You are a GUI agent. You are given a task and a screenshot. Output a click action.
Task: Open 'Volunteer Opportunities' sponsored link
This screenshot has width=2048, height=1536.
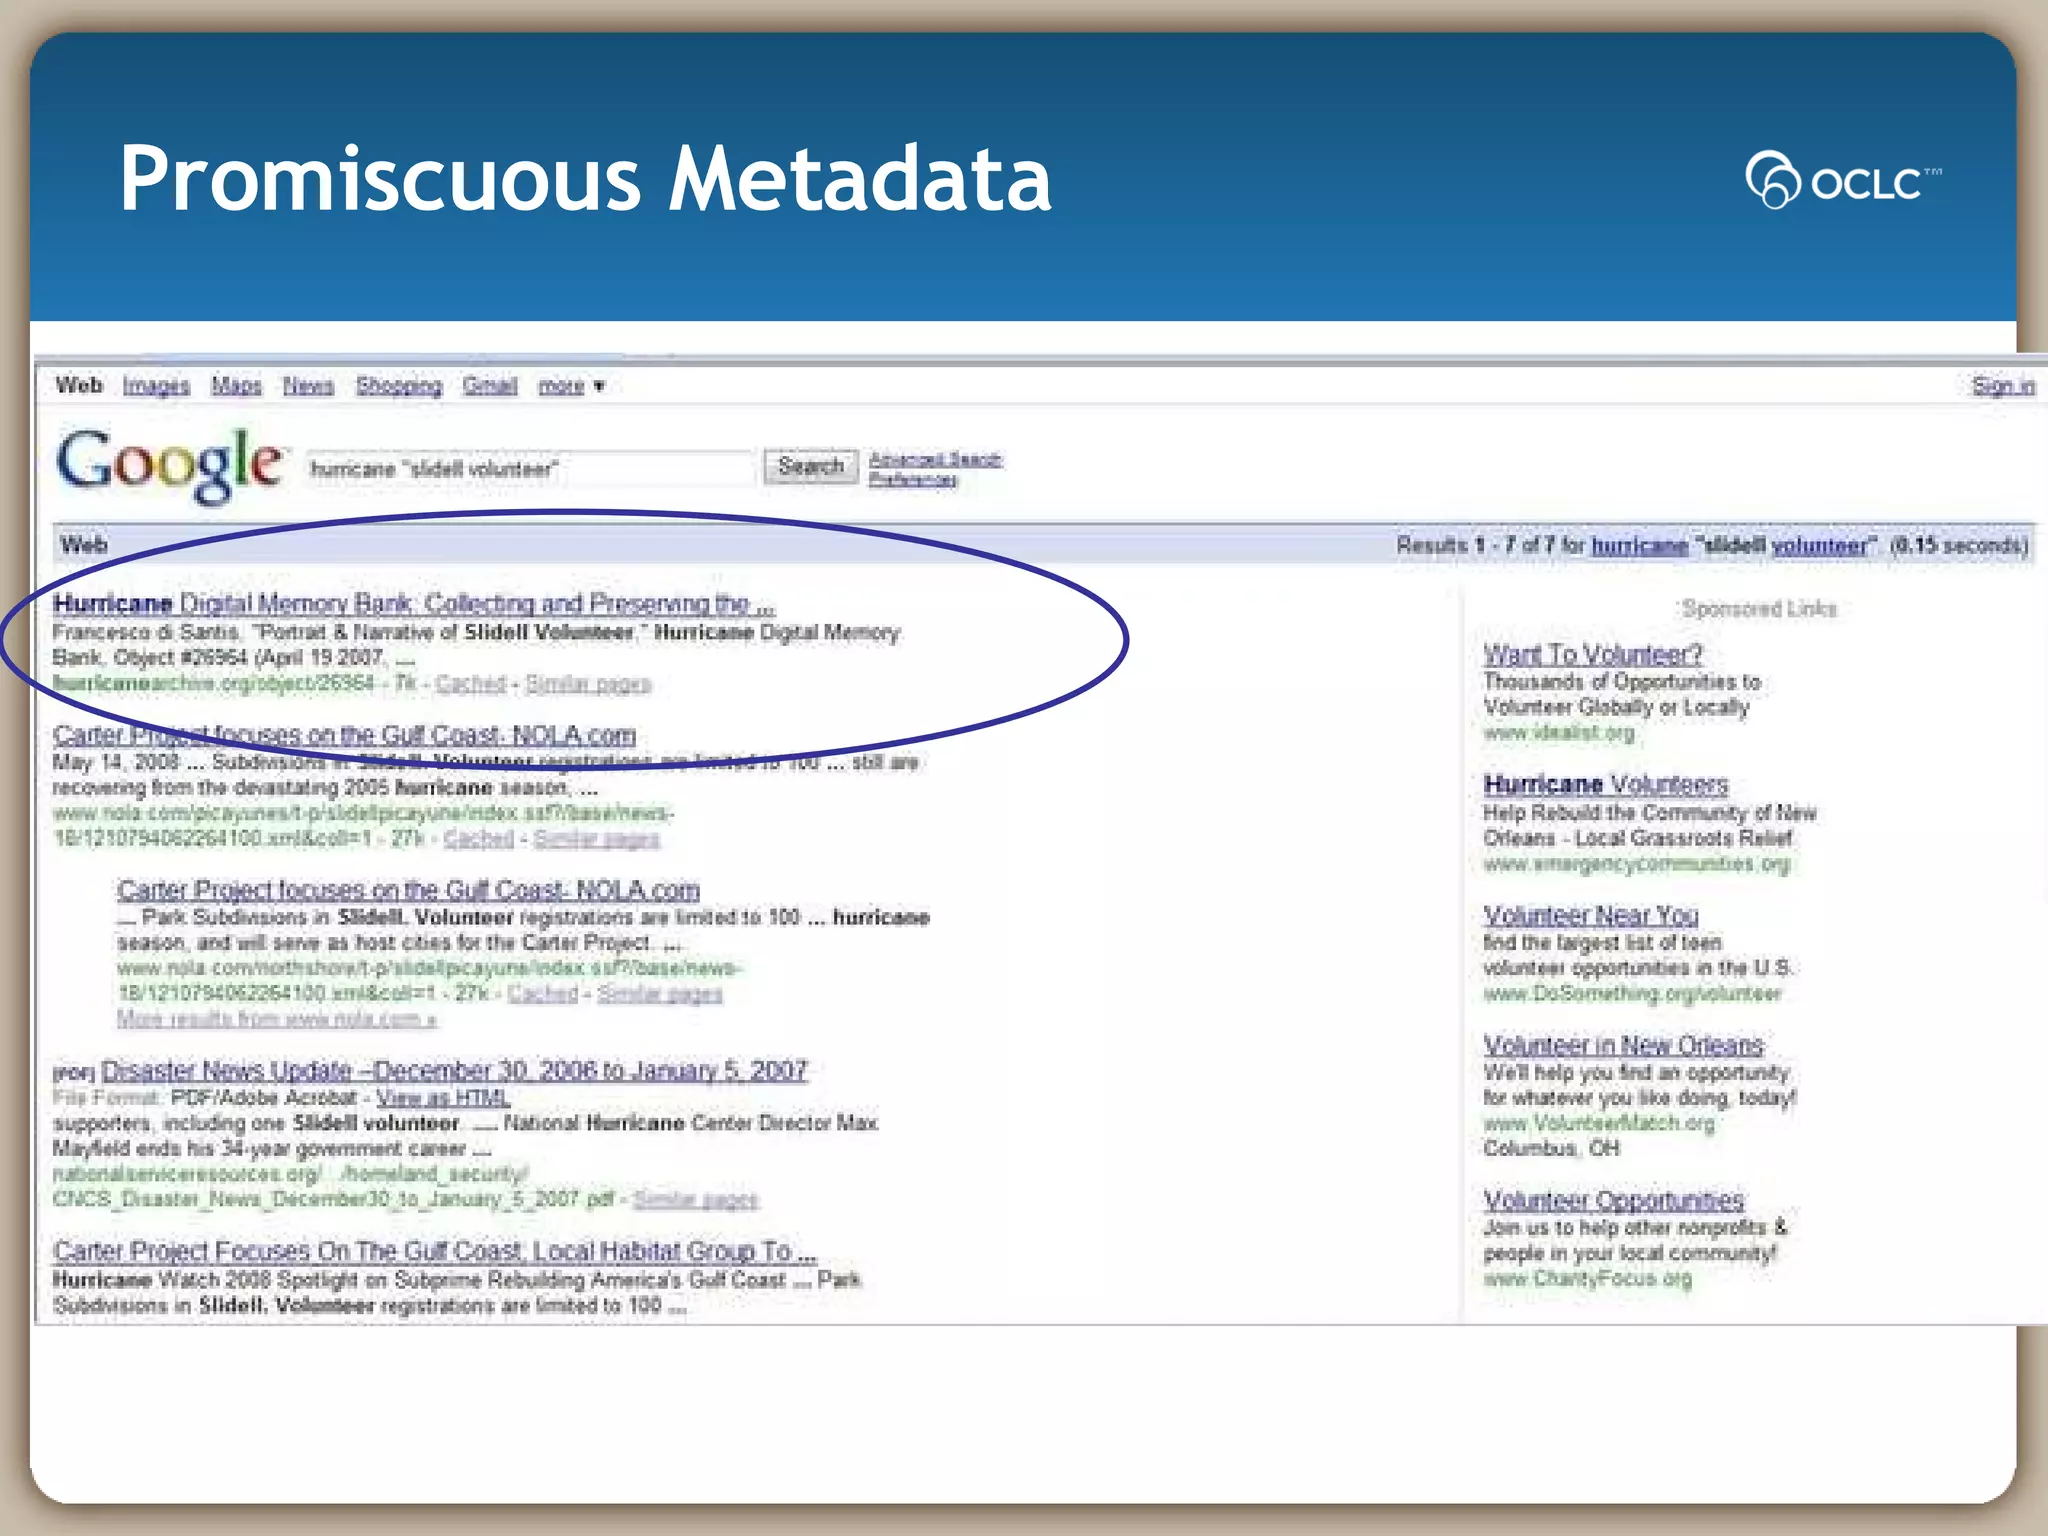tap(1613, 1200)
